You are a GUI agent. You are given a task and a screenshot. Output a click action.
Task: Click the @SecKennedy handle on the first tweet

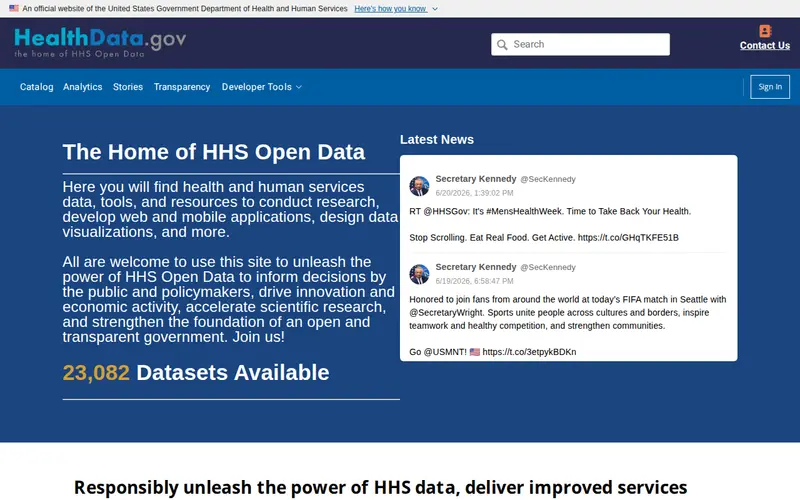coord(548,179)
